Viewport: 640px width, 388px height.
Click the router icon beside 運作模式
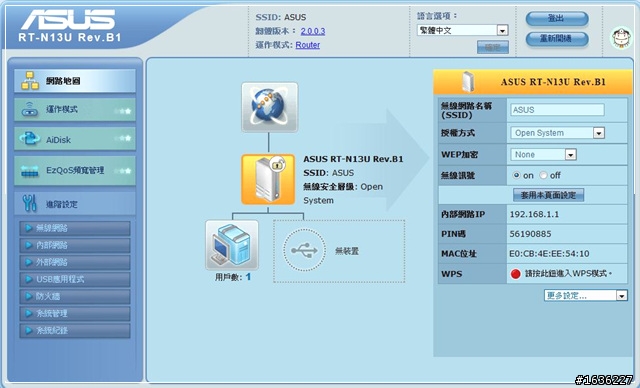click(29, 109)
